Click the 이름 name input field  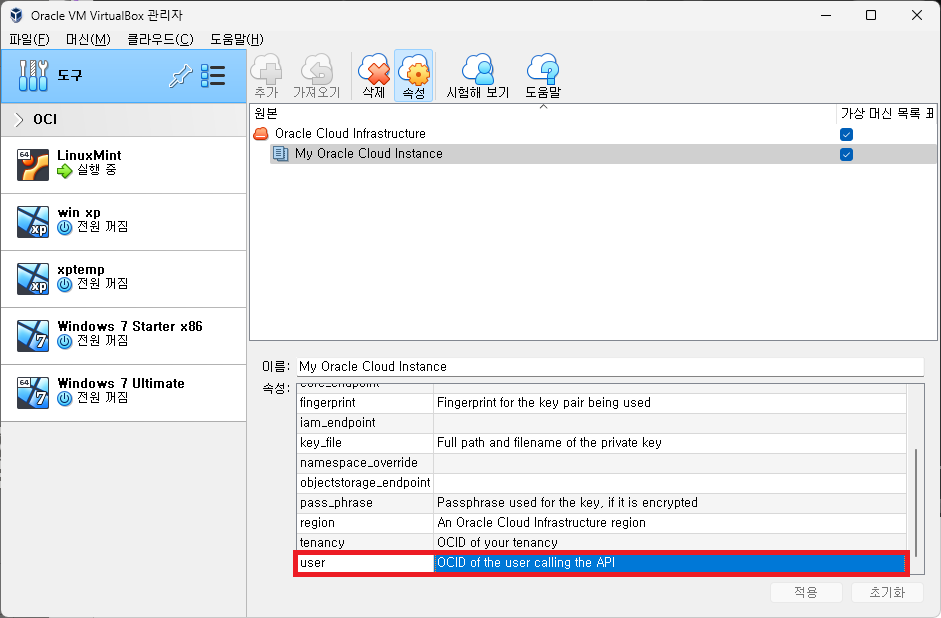pos(610,367)
